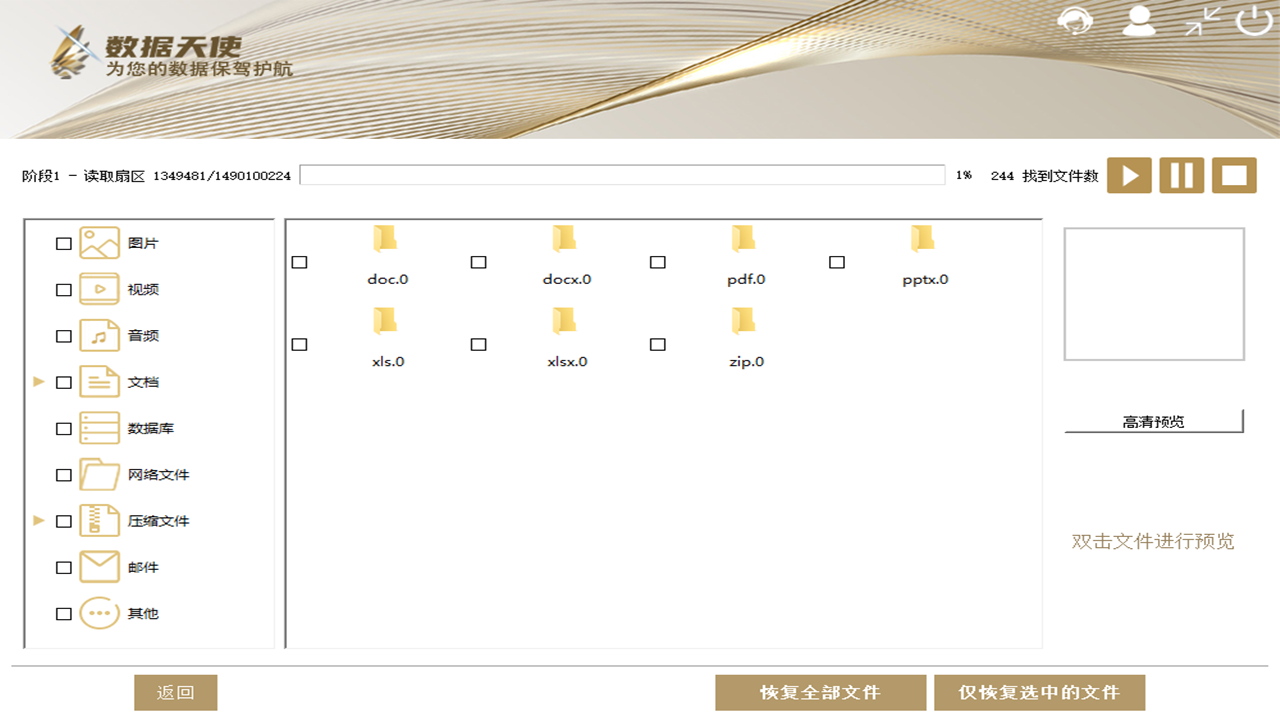Click the scan progress bar

624,175
